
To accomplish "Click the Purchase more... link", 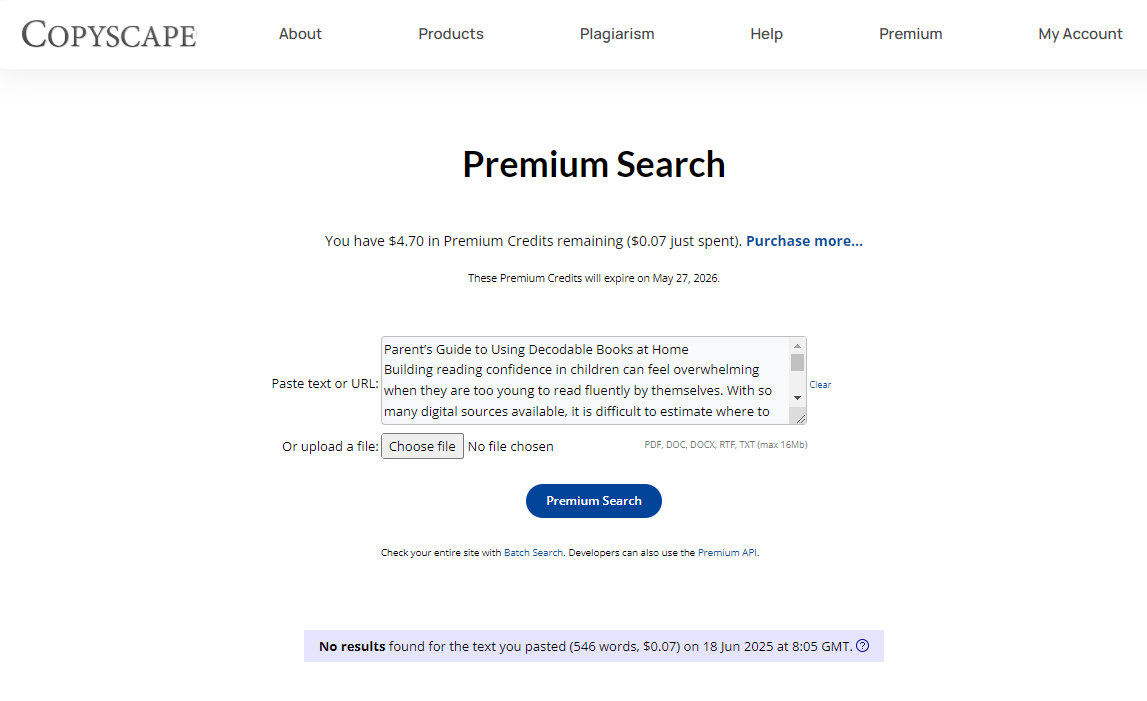I will (x=804, y=241).
